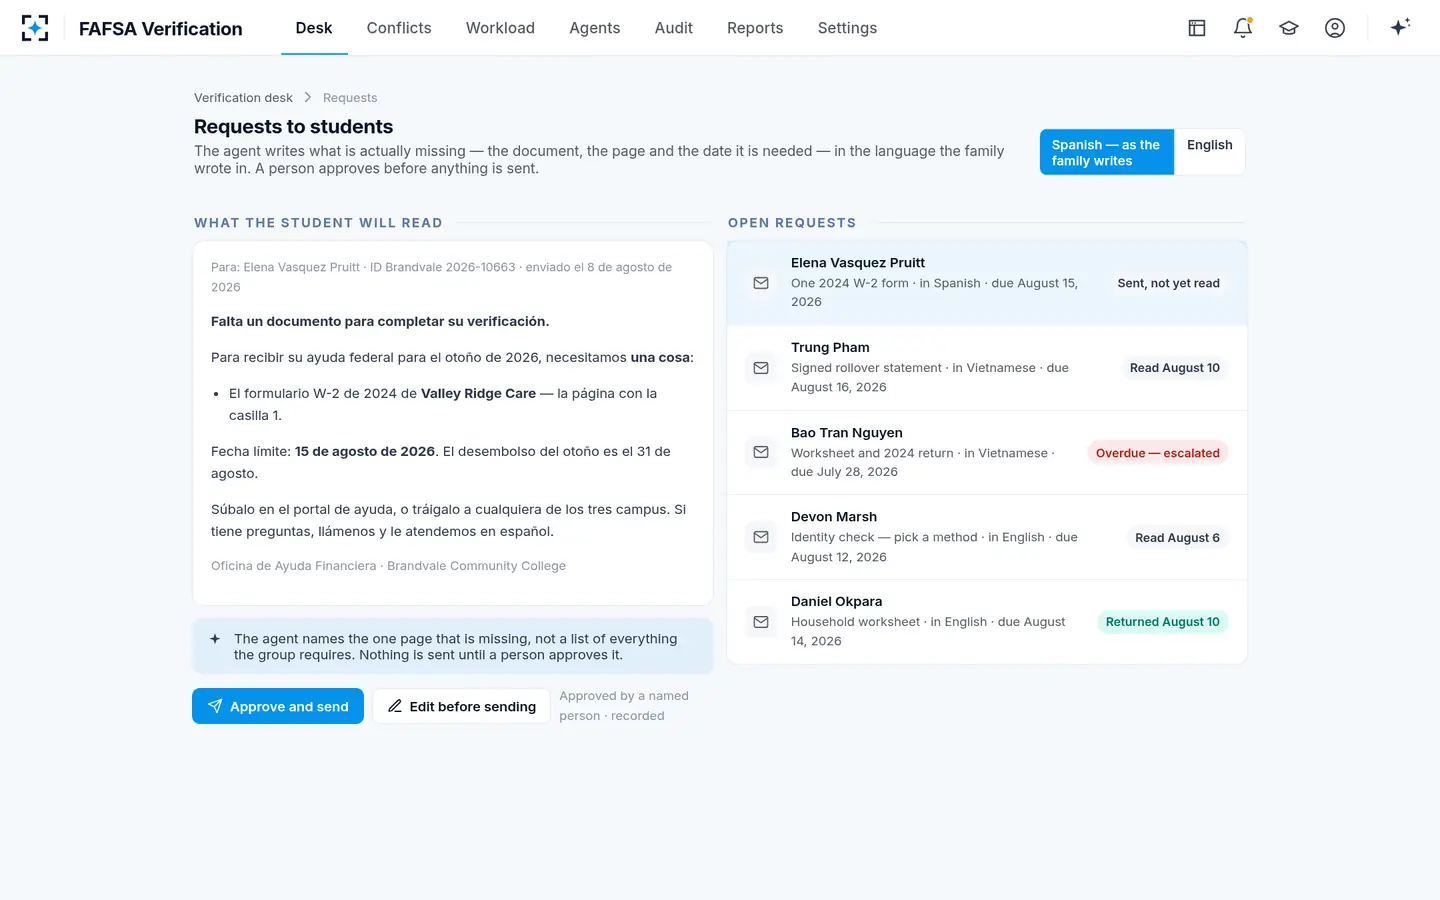Select Devon Marsh's request

pos(987,537)
